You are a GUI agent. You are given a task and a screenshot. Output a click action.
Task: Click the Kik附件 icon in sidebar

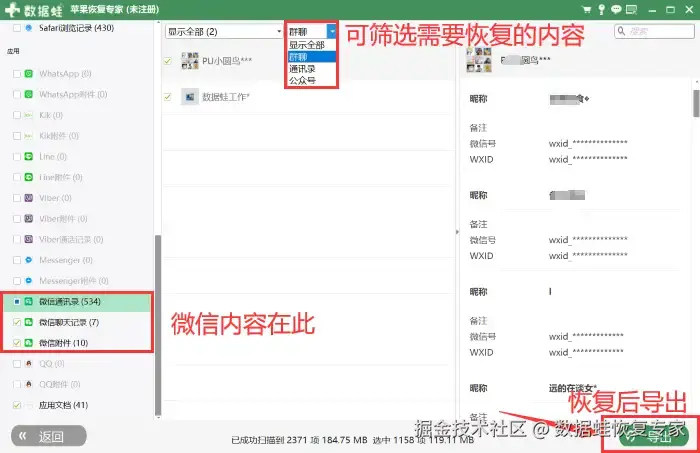point(29,136)
